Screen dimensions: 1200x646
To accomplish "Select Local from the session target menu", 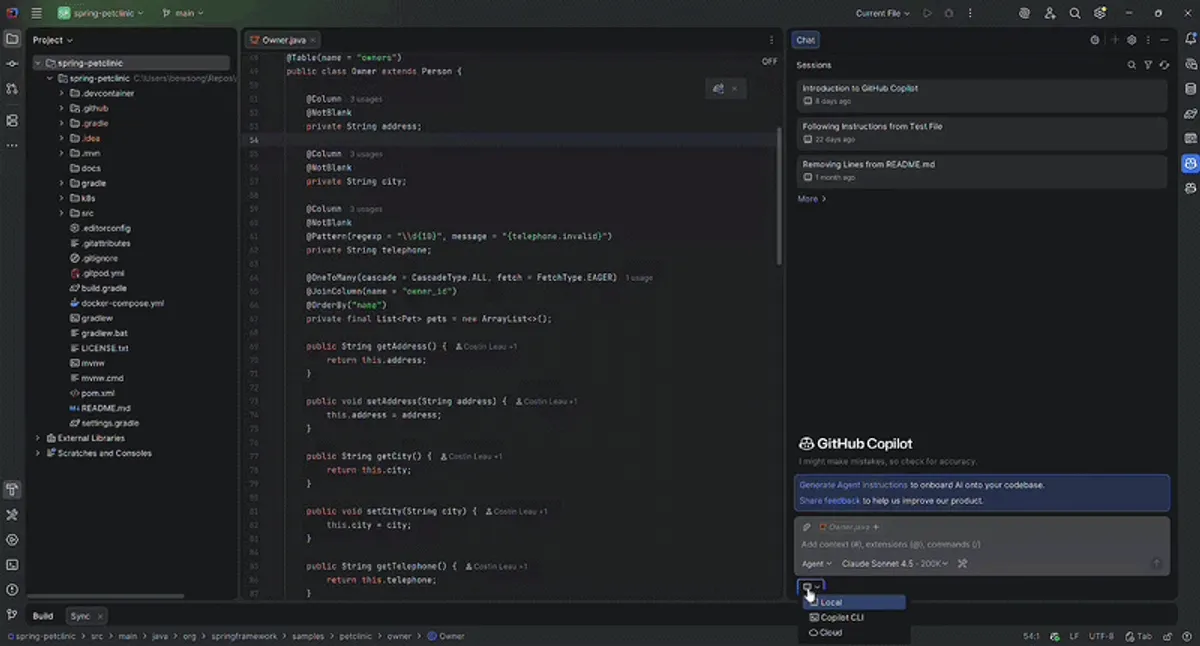I will click(x=855, y=602).
